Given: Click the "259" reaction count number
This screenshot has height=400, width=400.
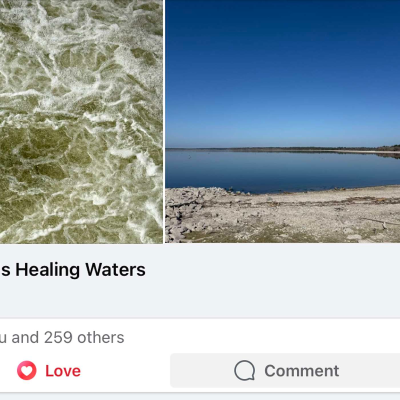Looking at the screenshot, I should 58,337.
